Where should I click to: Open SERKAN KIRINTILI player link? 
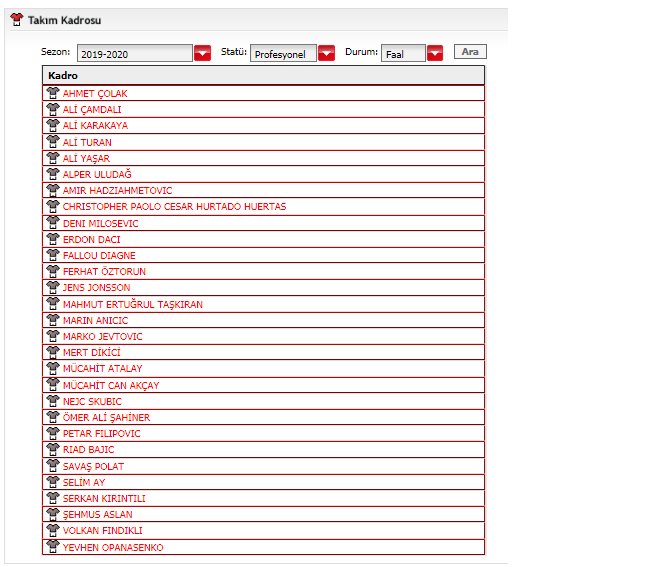point(104,499)
